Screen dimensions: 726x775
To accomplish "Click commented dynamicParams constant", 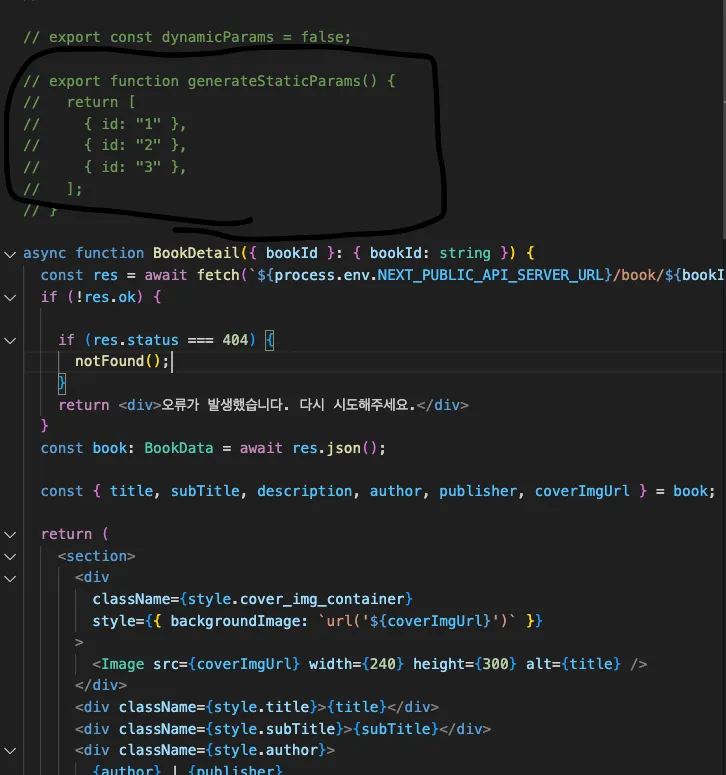I will tap(217, 37).
